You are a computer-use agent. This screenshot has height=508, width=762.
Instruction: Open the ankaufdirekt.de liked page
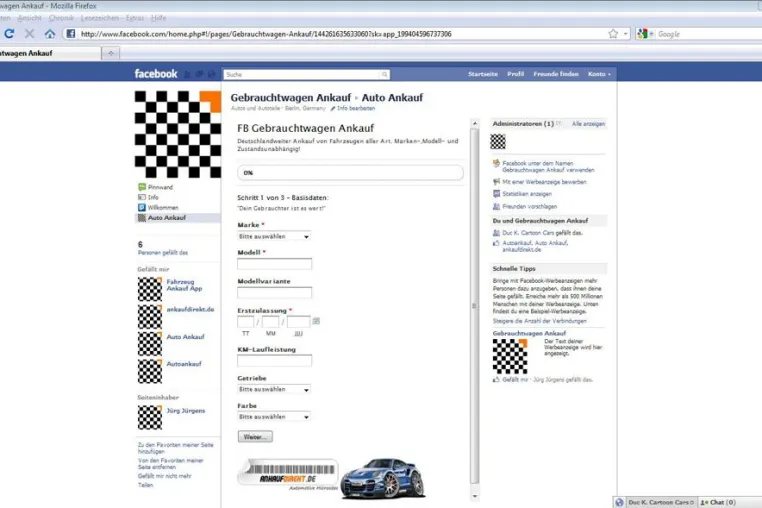point(190,309)
